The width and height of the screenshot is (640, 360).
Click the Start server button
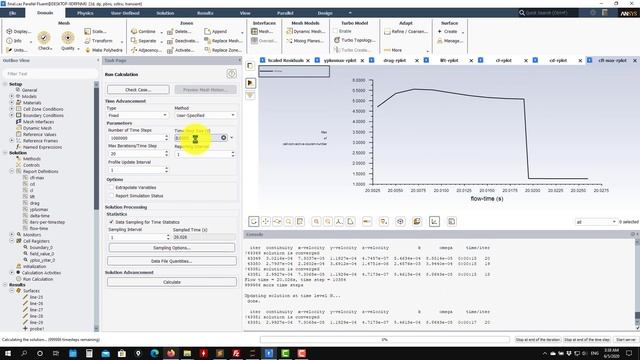626,340
